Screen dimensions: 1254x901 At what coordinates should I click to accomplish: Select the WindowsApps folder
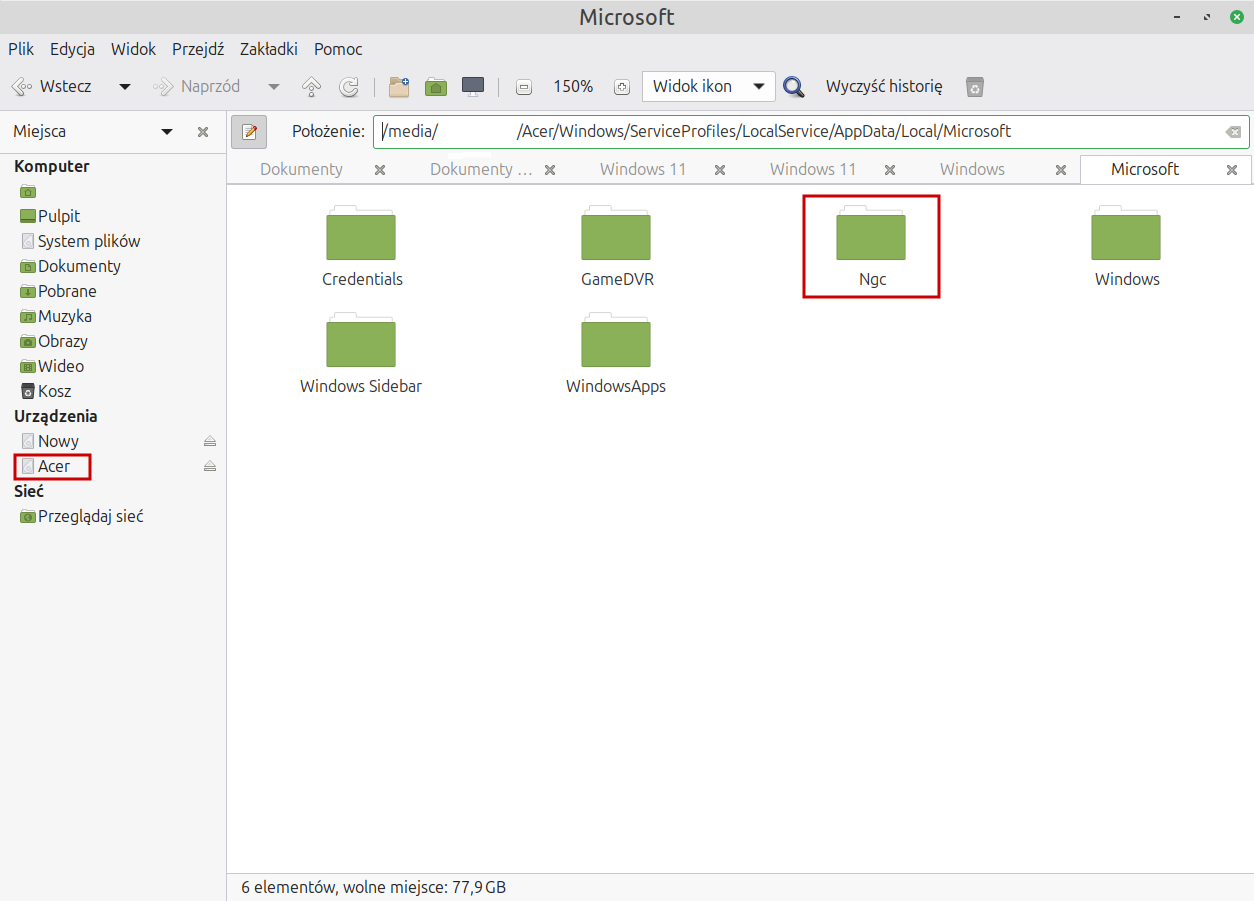pos(616,354)
